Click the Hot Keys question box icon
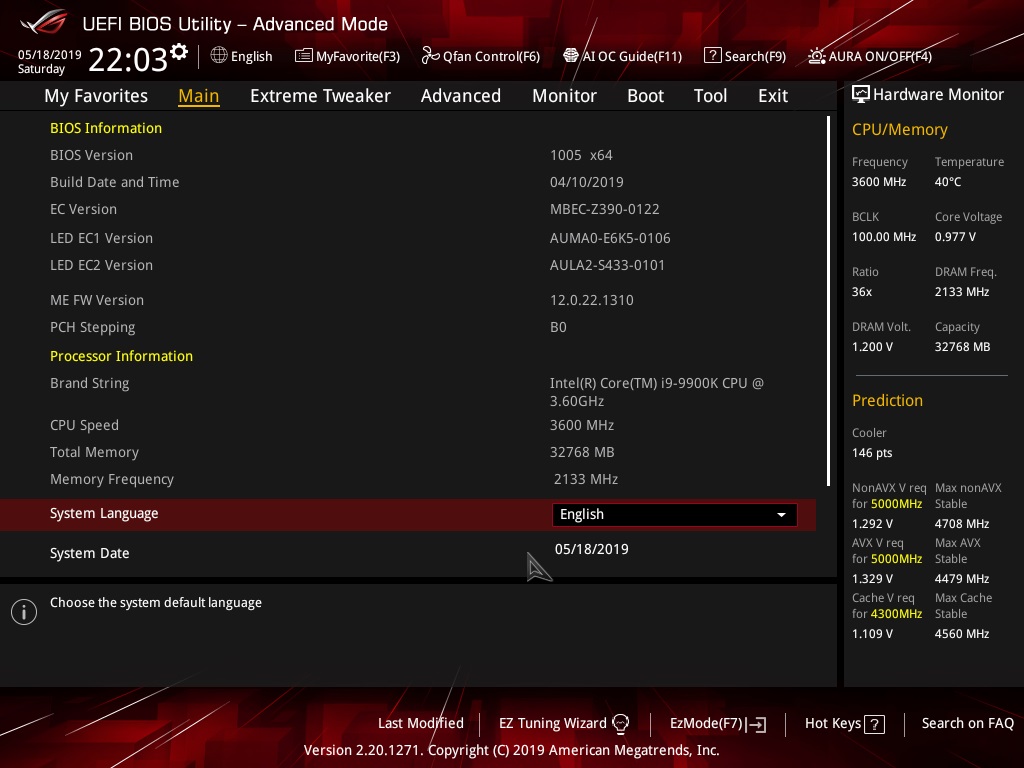This screenshot has height=768, width=1024. tap(874, 724)
